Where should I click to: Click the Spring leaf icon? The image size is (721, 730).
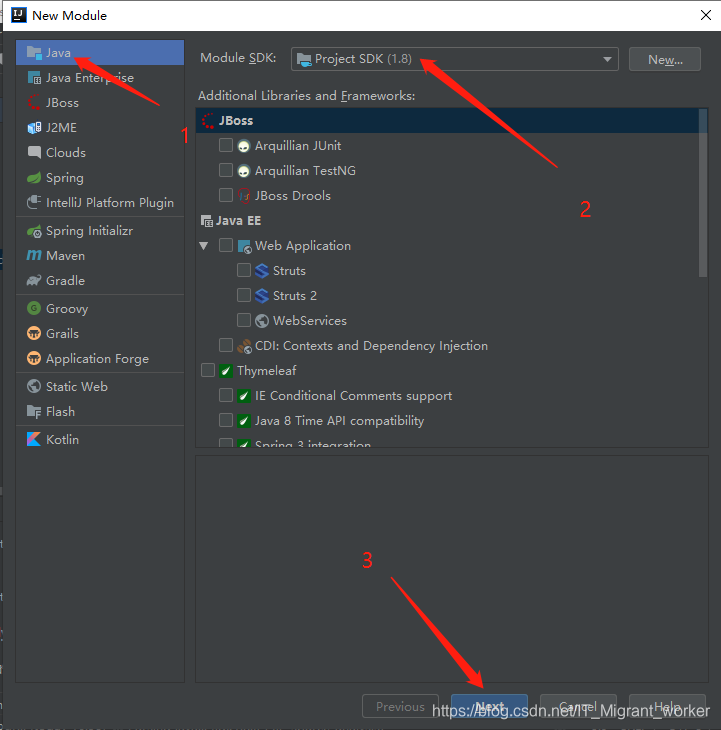click(34, 177)
